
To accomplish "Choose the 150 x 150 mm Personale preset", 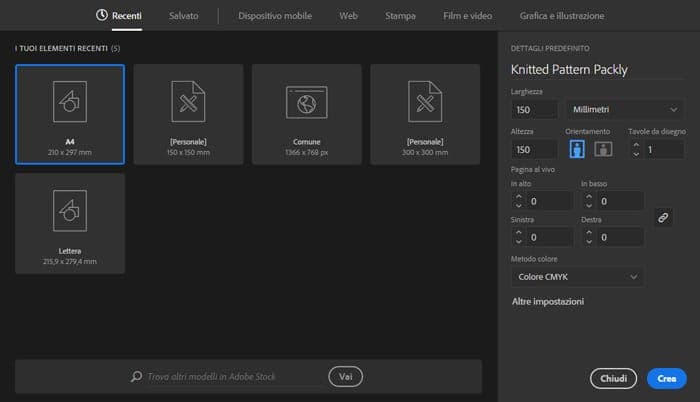I will 188,101.
